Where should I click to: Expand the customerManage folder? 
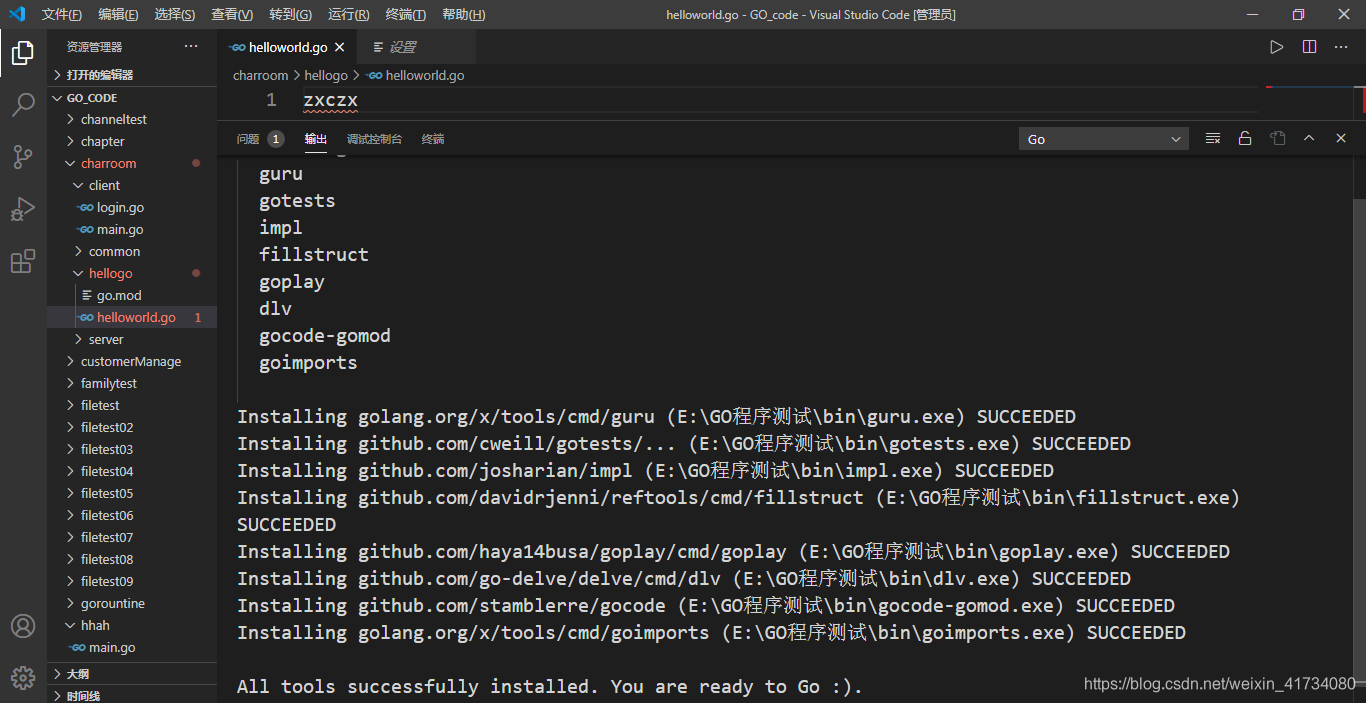(132, 361)
